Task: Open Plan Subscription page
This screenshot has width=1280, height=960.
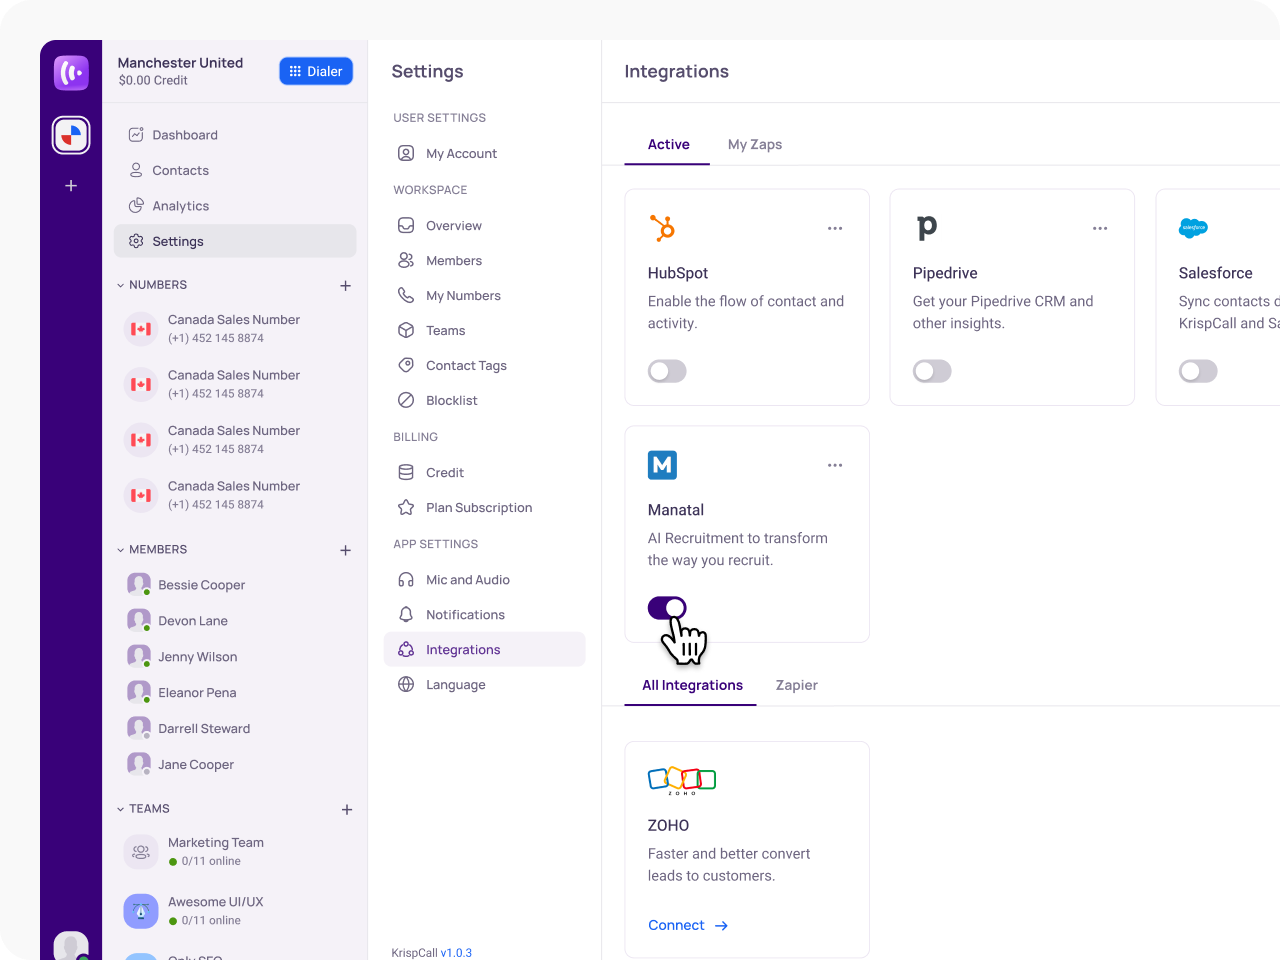Action: [485, 508]
